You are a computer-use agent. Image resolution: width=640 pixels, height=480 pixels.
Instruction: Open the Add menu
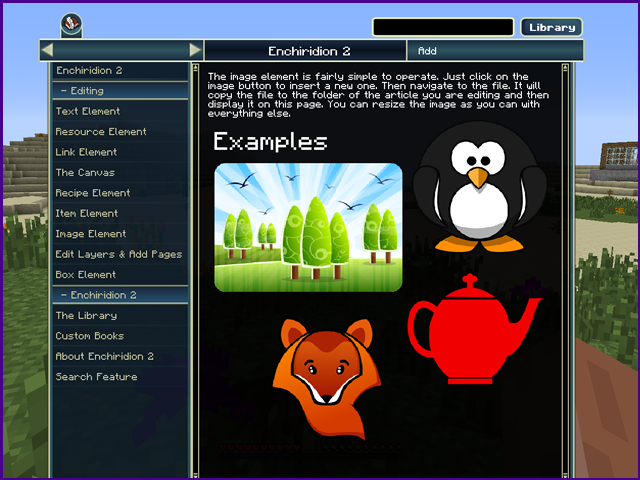427,50
